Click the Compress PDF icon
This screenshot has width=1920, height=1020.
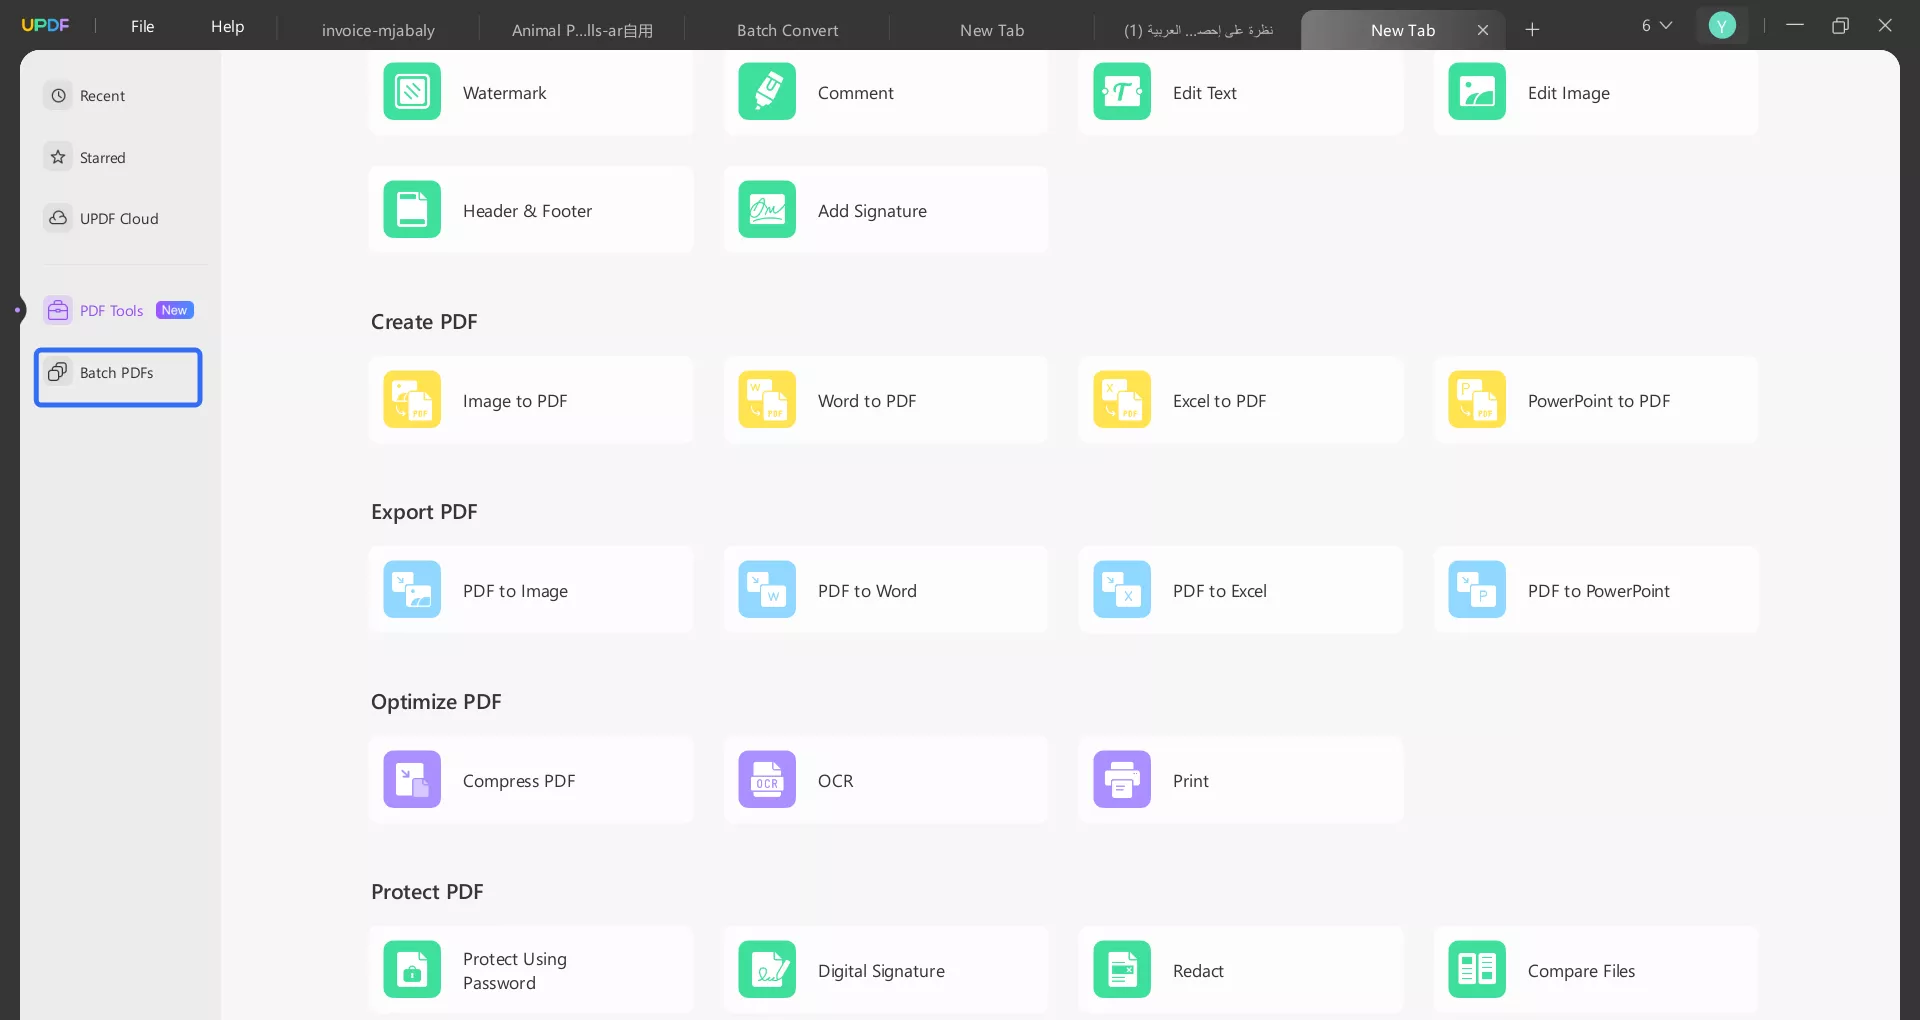point(412,780)
